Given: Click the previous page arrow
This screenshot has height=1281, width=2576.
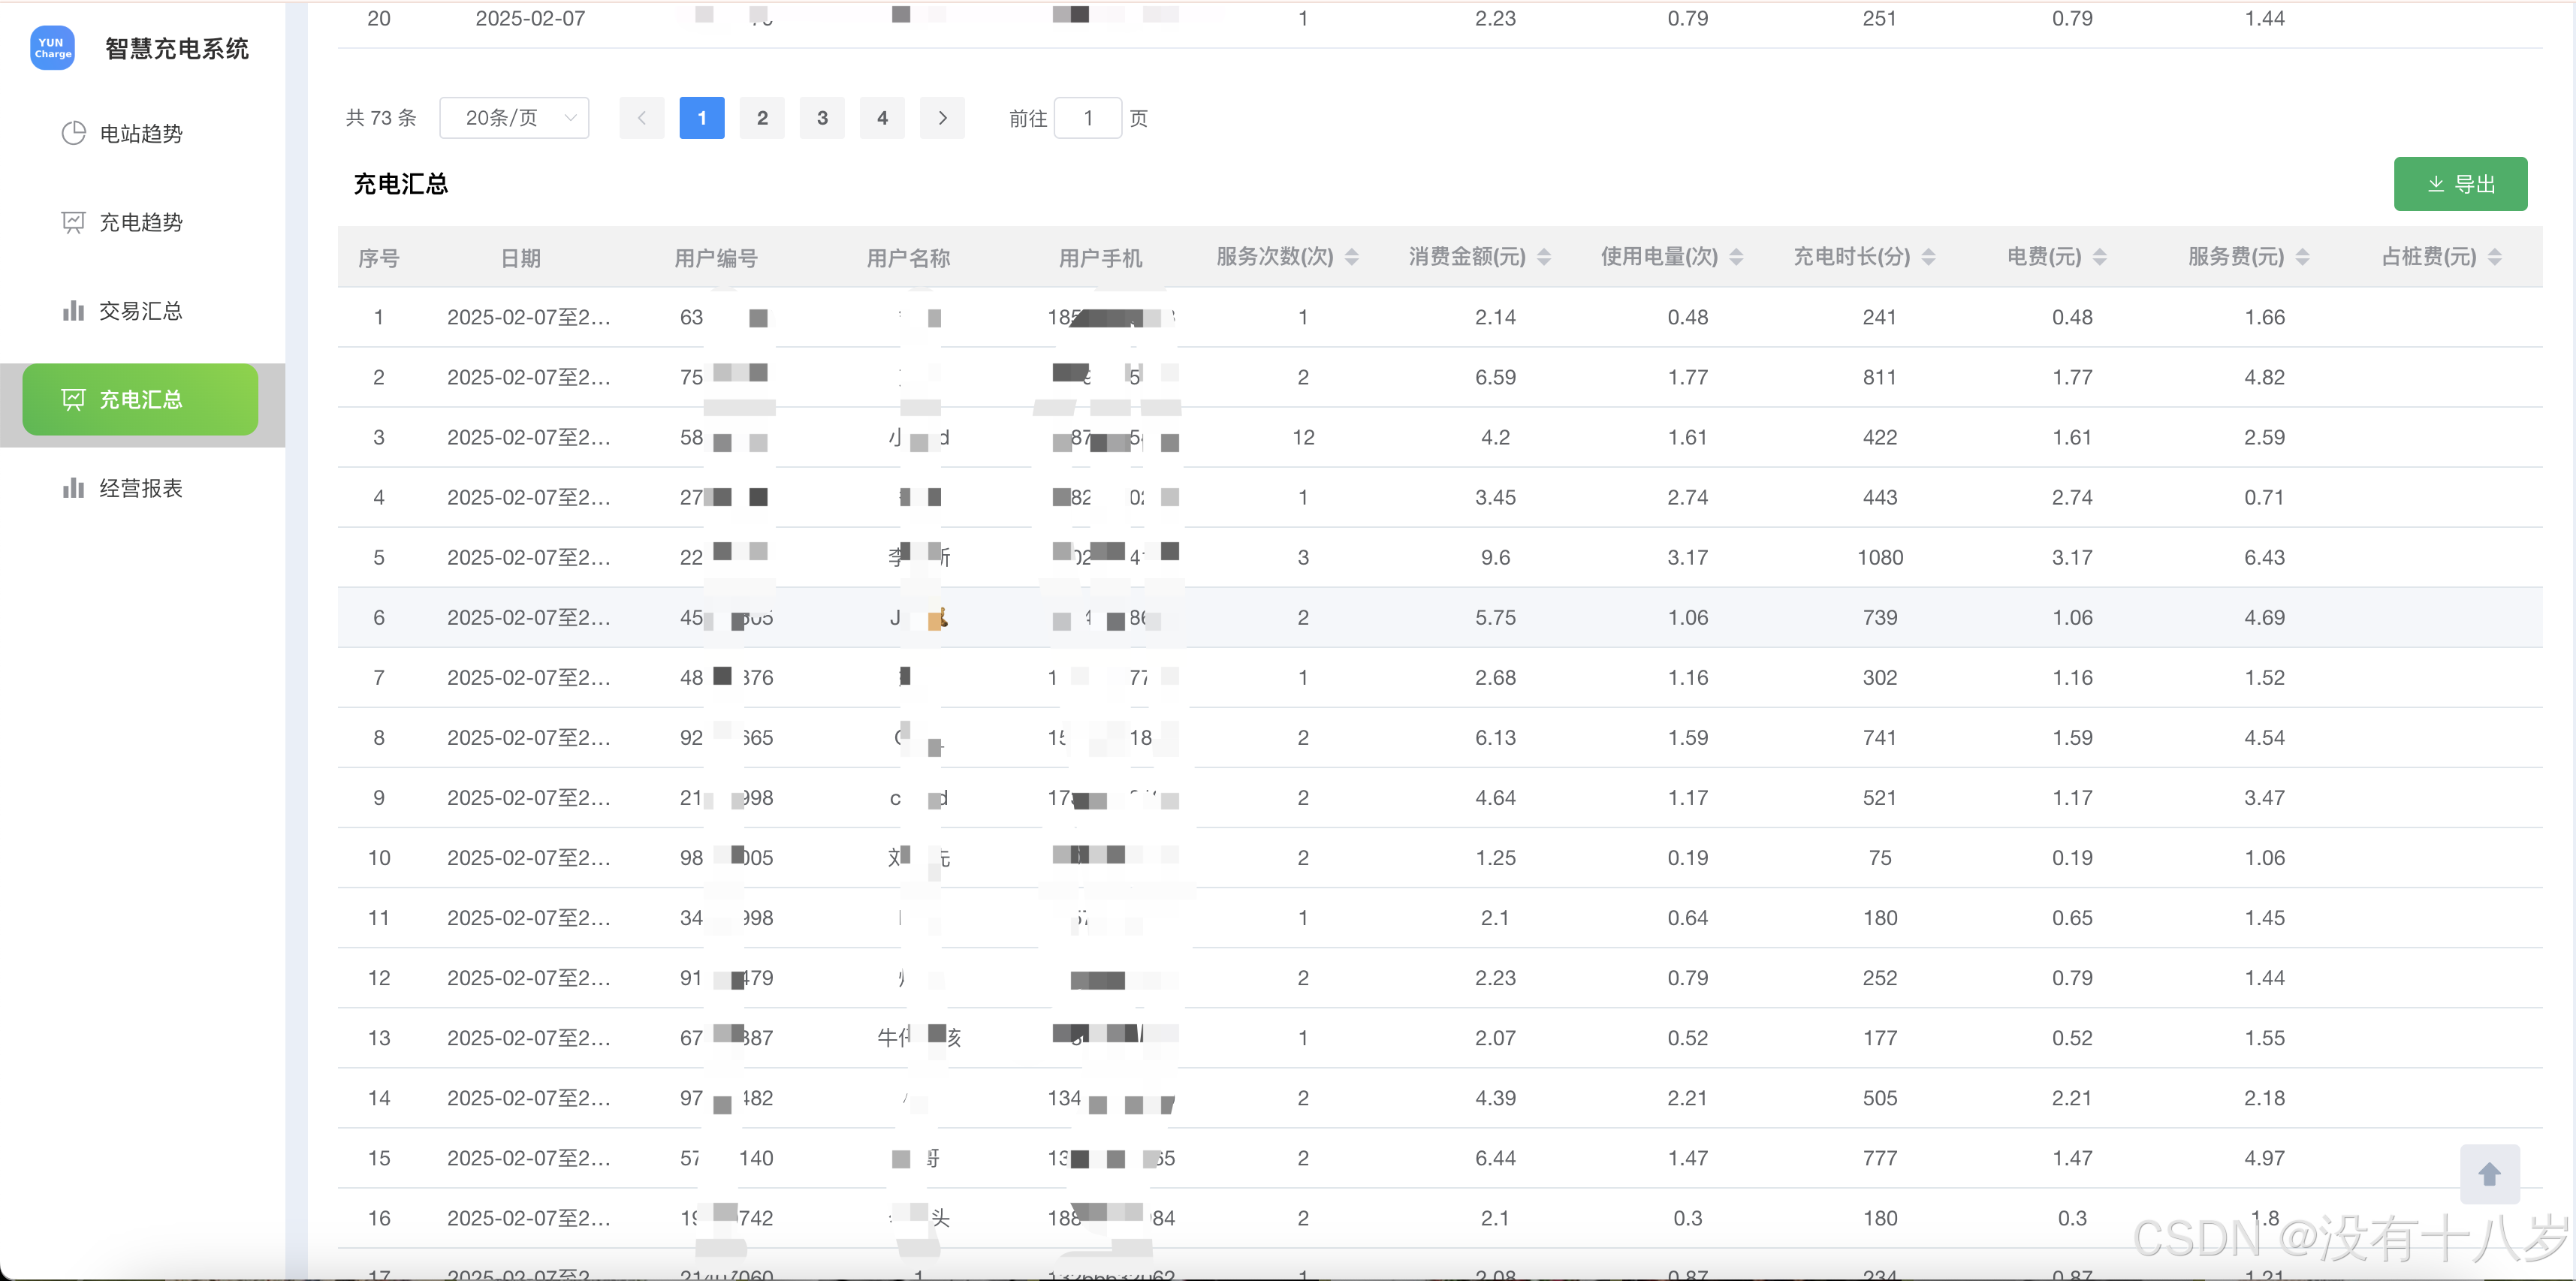Looking at the screenshot, I should 642,118.
